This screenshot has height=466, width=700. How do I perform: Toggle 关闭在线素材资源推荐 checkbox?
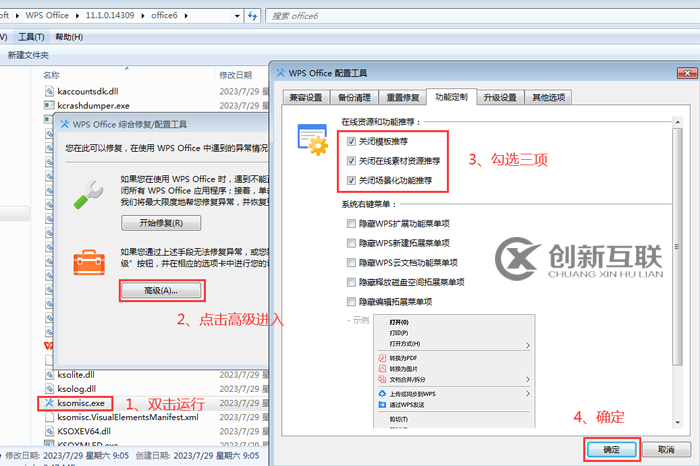point(351,161)
